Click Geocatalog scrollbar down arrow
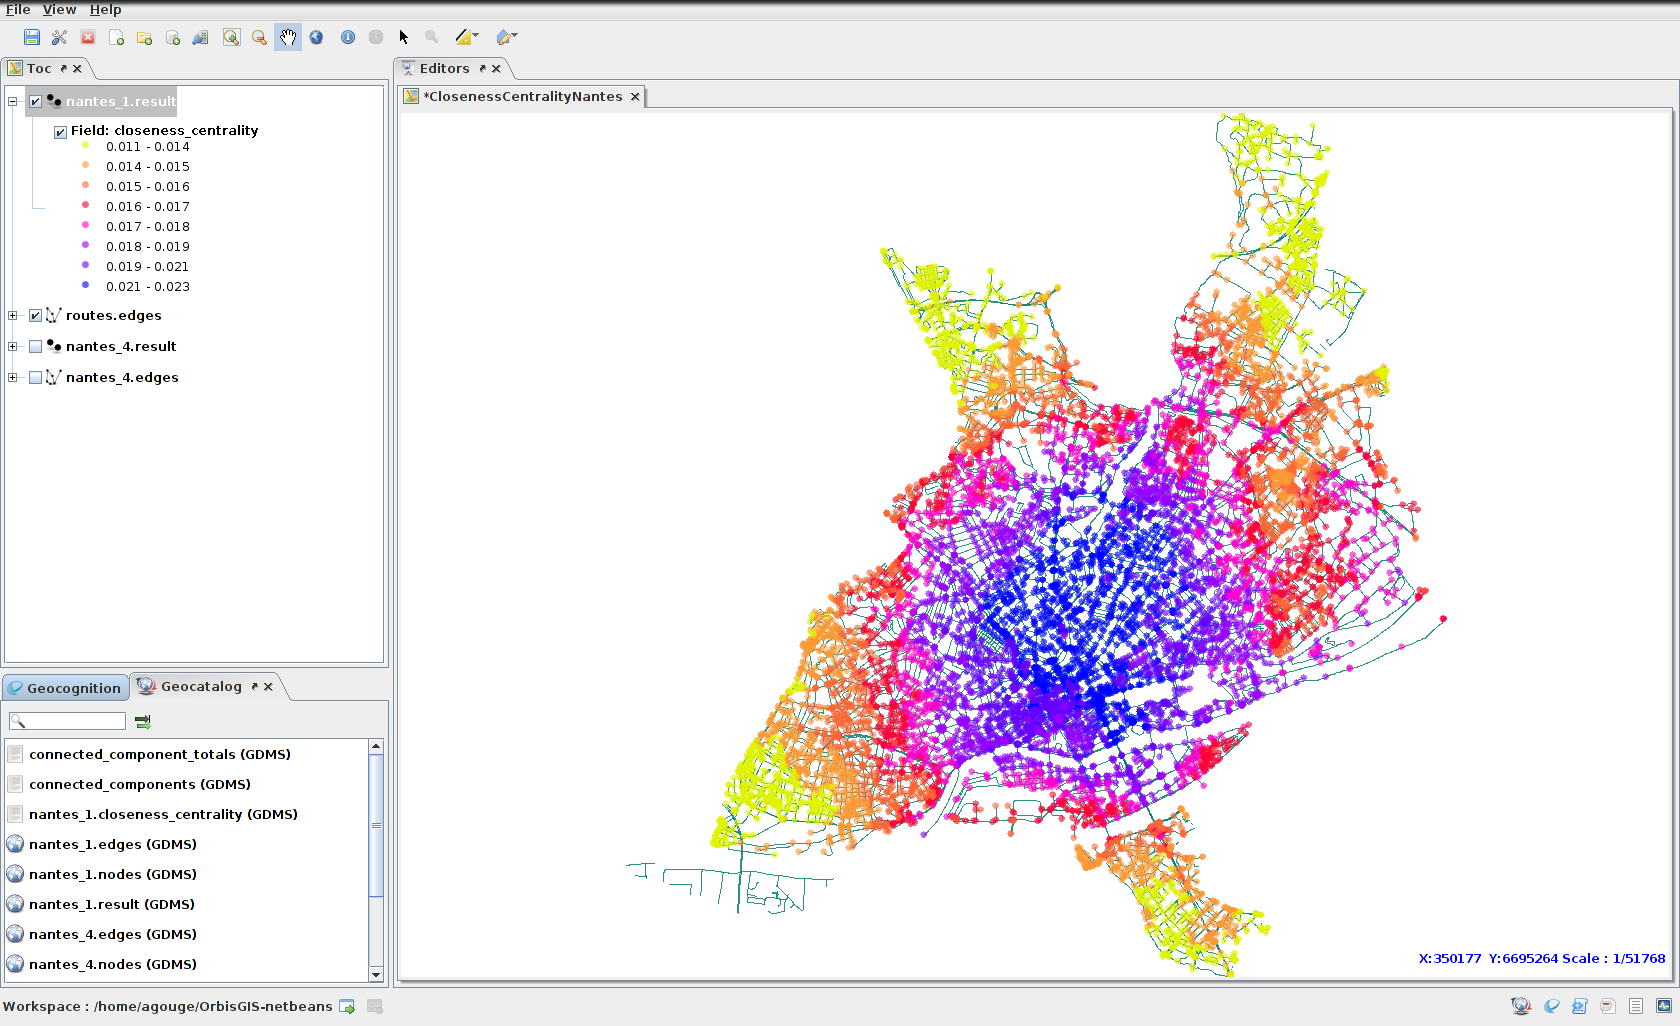1680x1026 pixels. pyautogui.click(x=376, y=974)
